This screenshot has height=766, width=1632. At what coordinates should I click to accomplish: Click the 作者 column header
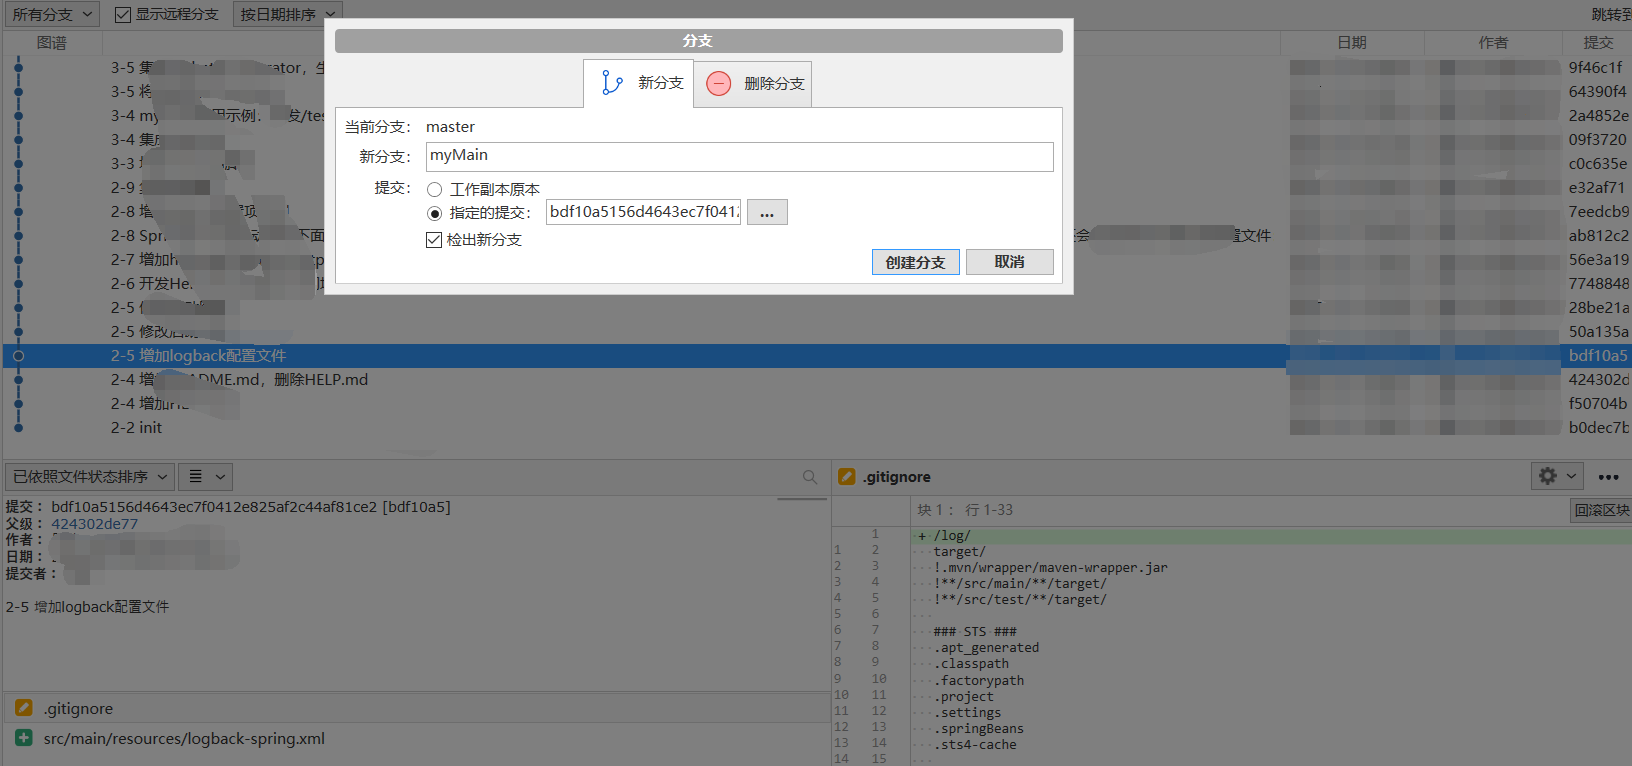pyautogui.click(x=1493, y=42)
